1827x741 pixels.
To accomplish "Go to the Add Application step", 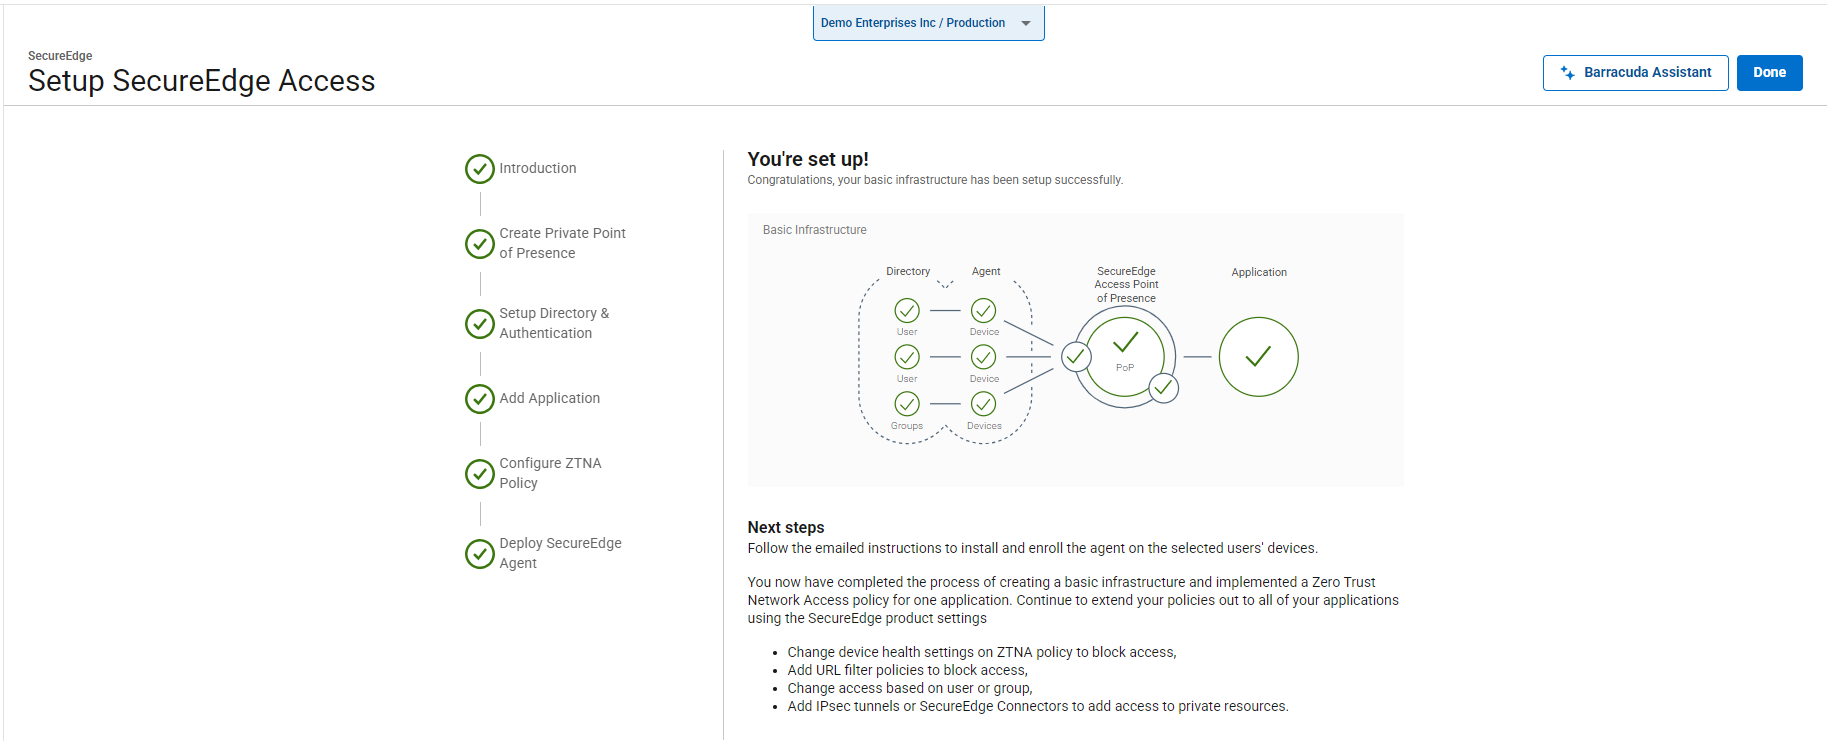I will 549,398.
